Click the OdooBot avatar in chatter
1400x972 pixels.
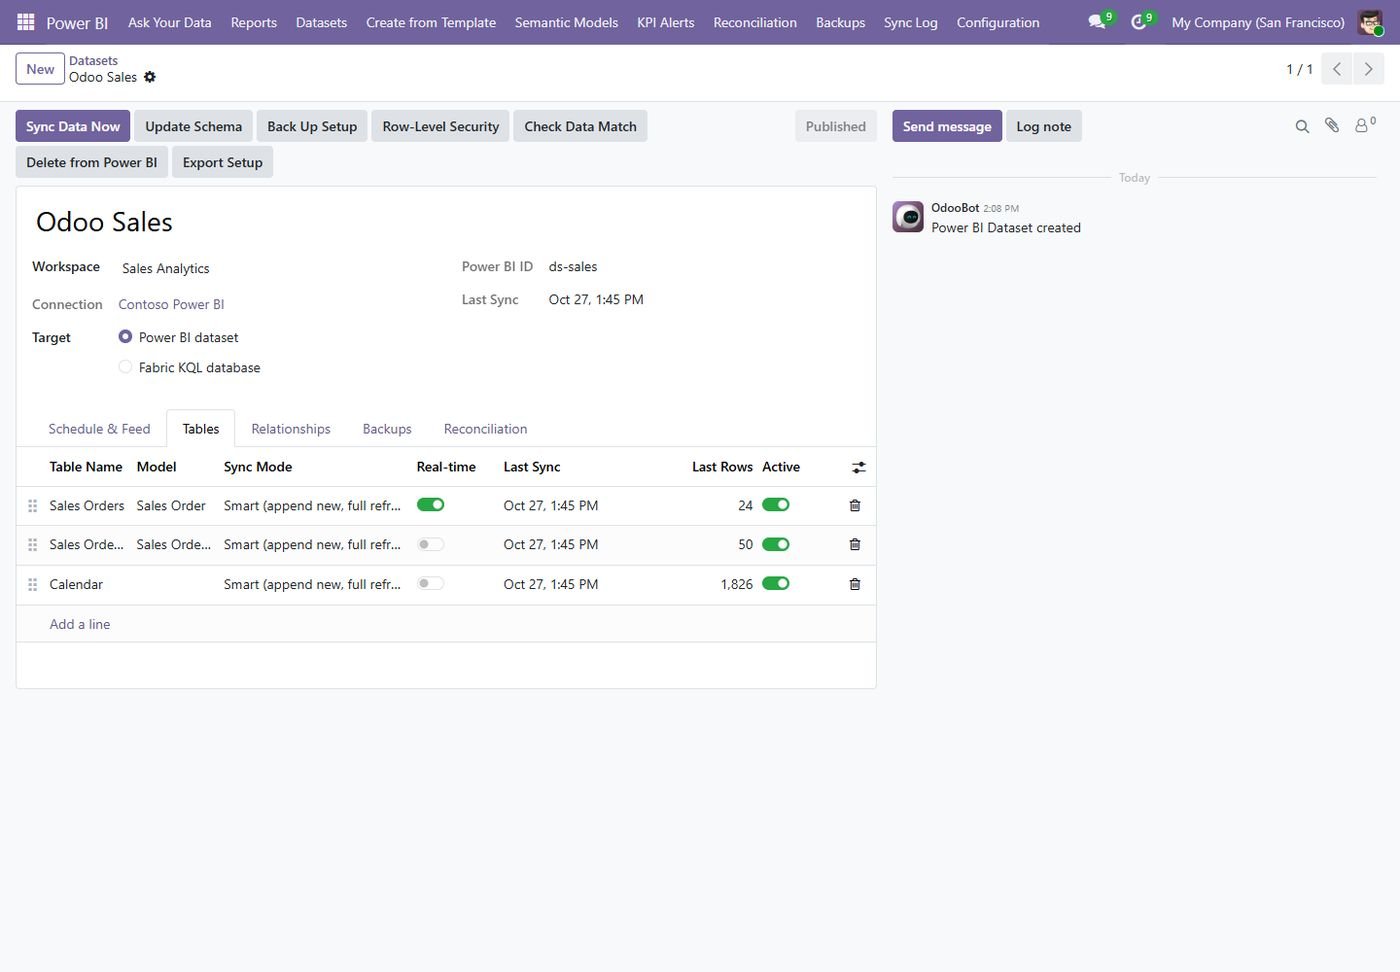(908, 216)
